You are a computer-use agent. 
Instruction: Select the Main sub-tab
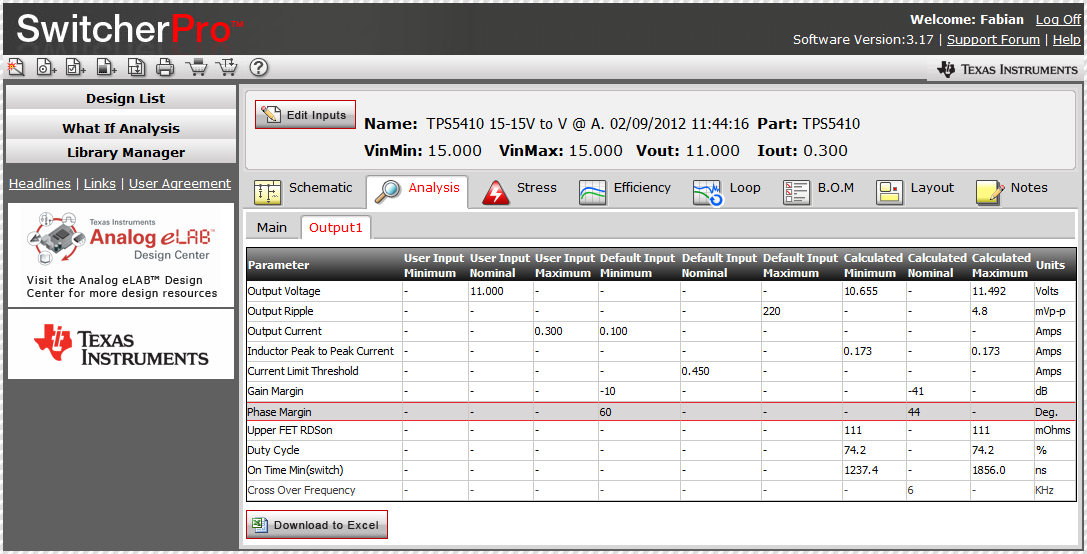[272, 227]
